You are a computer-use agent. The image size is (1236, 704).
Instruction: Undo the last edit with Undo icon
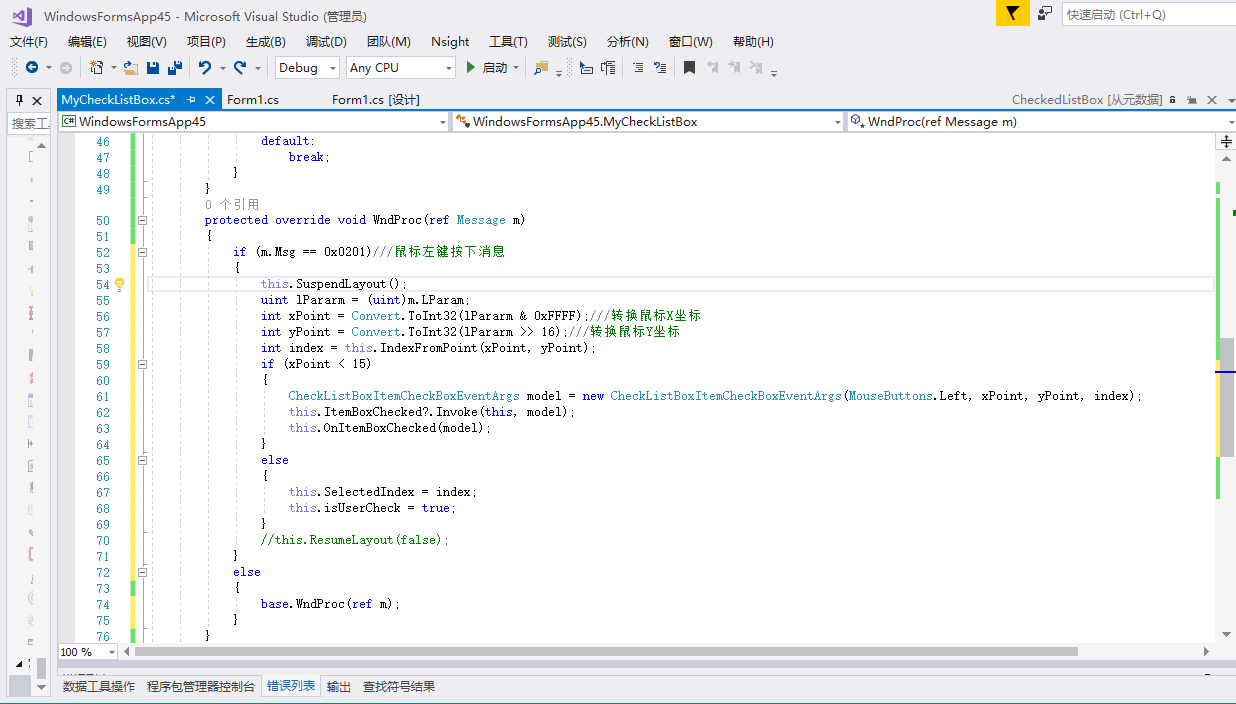tap(204, 68)
